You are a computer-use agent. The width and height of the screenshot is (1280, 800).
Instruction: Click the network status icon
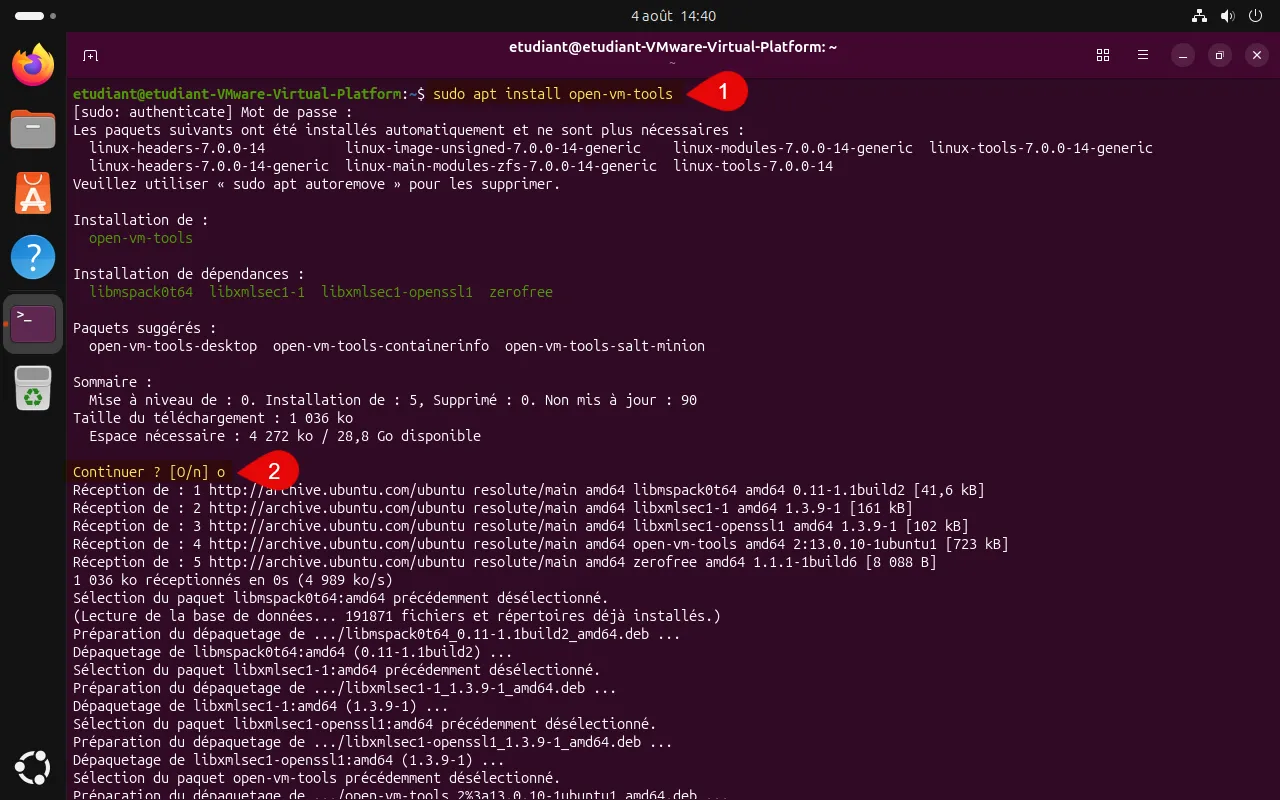coord(1200,16)
